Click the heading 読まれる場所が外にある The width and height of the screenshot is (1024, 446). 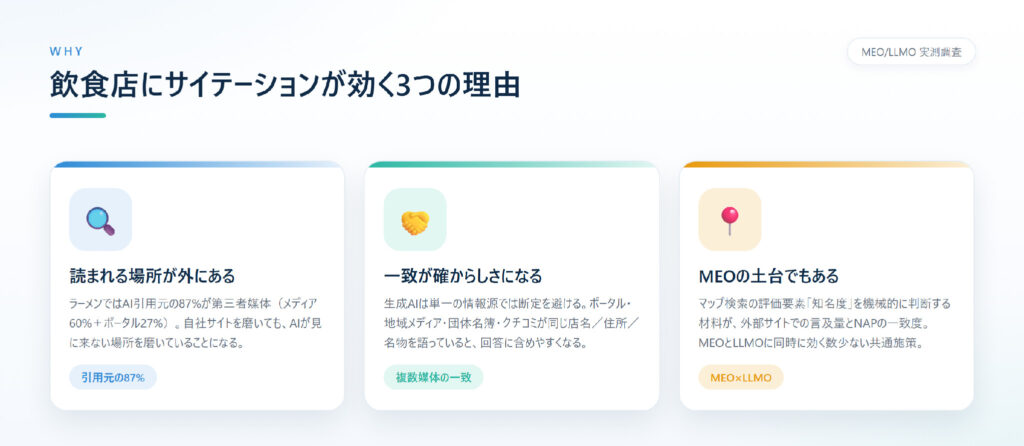pyautogui.click(x=152, y=276)
